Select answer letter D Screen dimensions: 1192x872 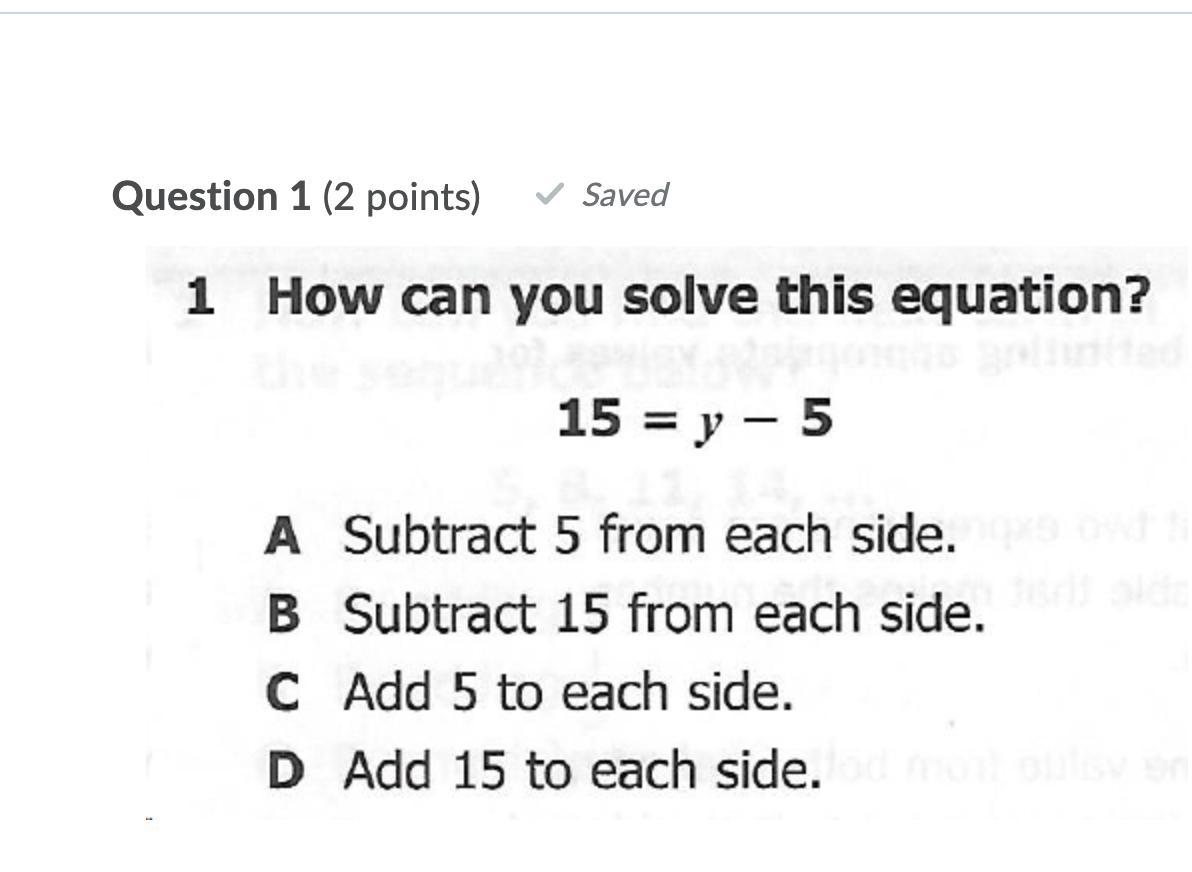tap(284, 771)
